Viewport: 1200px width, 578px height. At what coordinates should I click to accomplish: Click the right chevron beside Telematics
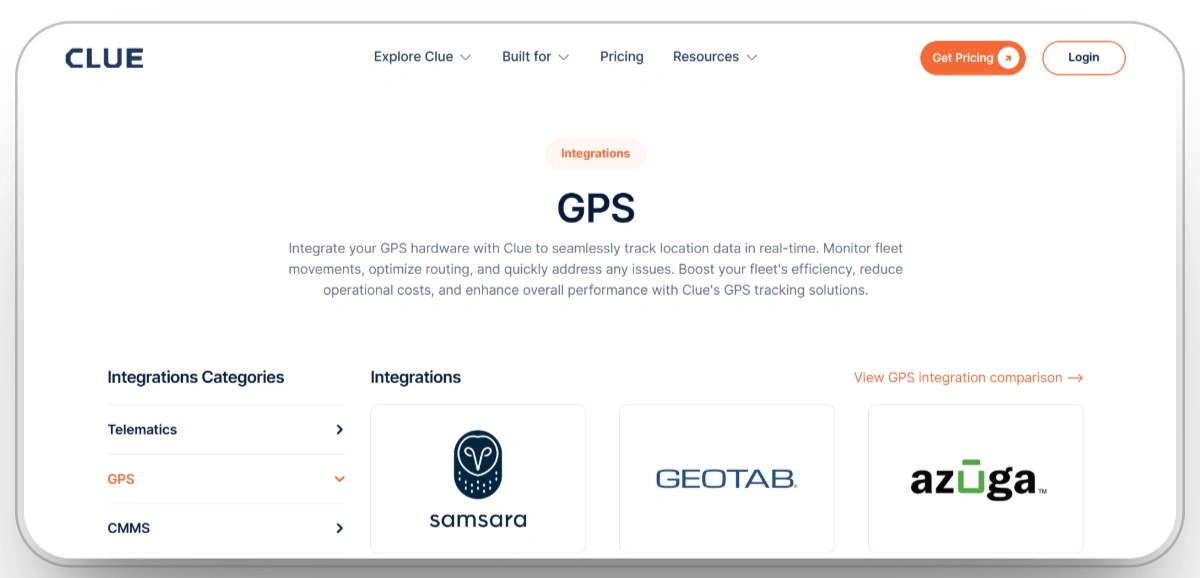tap(339, 430)
